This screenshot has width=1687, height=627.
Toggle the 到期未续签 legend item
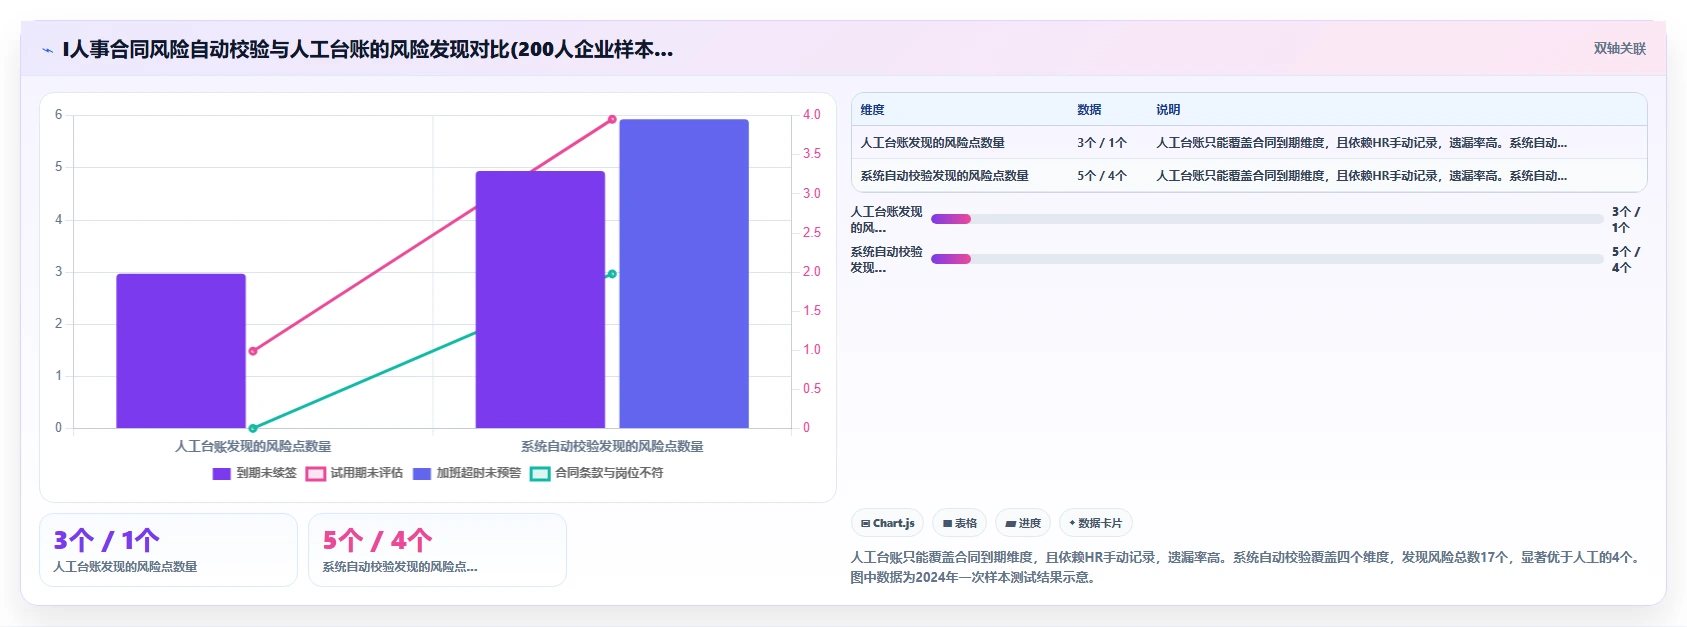click(x=255, y=473)
